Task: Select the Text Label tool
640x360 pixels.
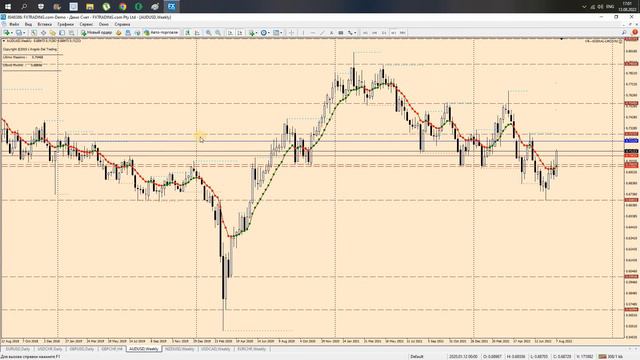Action: tap(341, 33)
